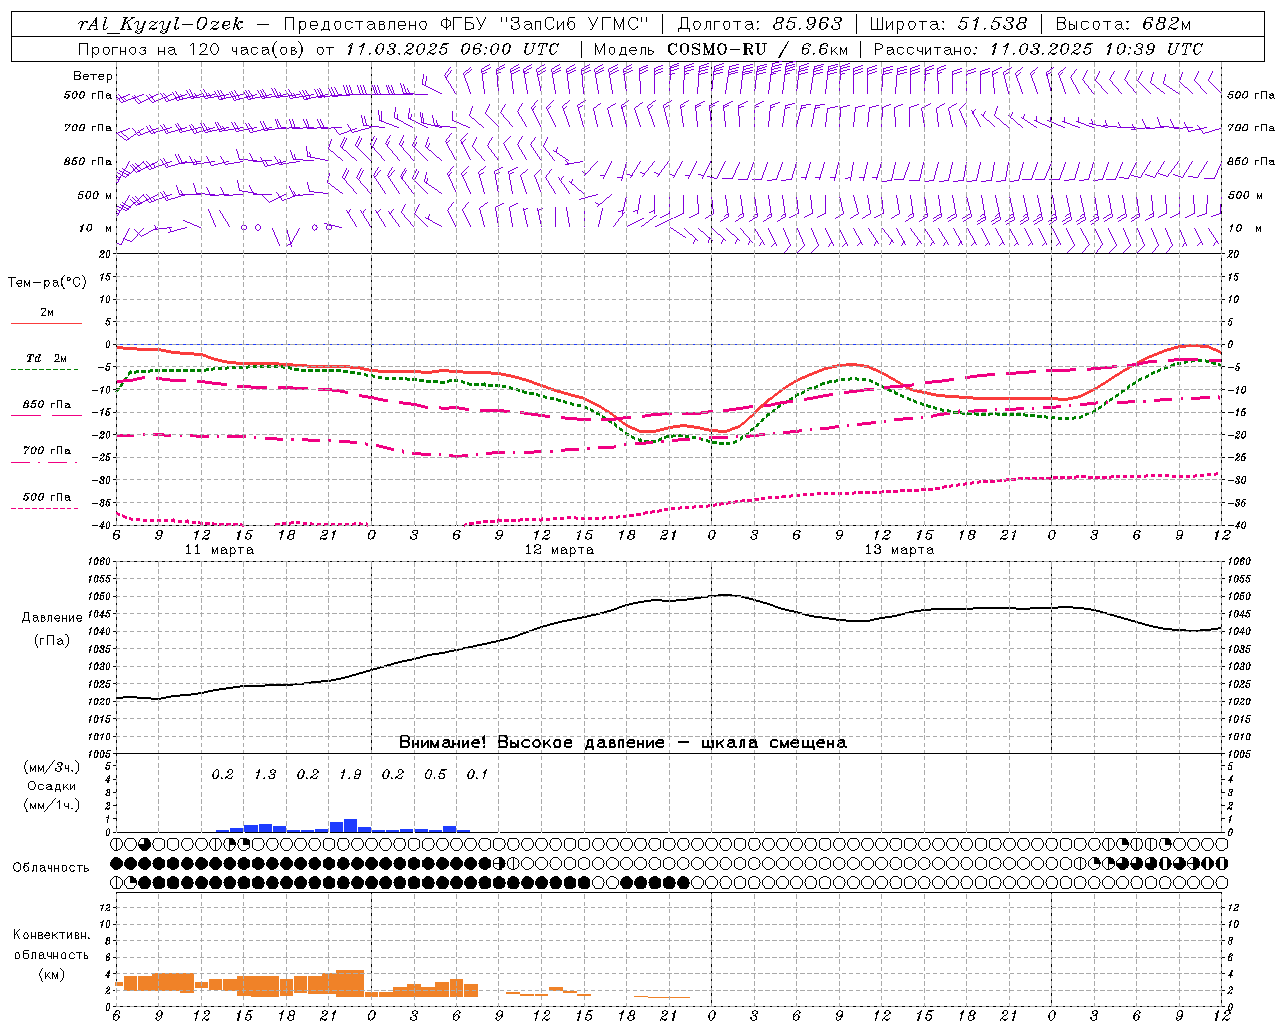This screenshot has width=1280, height=1024.
Task: Click the Модель COSMO-RU / 6.6км label
Action: 720,49
